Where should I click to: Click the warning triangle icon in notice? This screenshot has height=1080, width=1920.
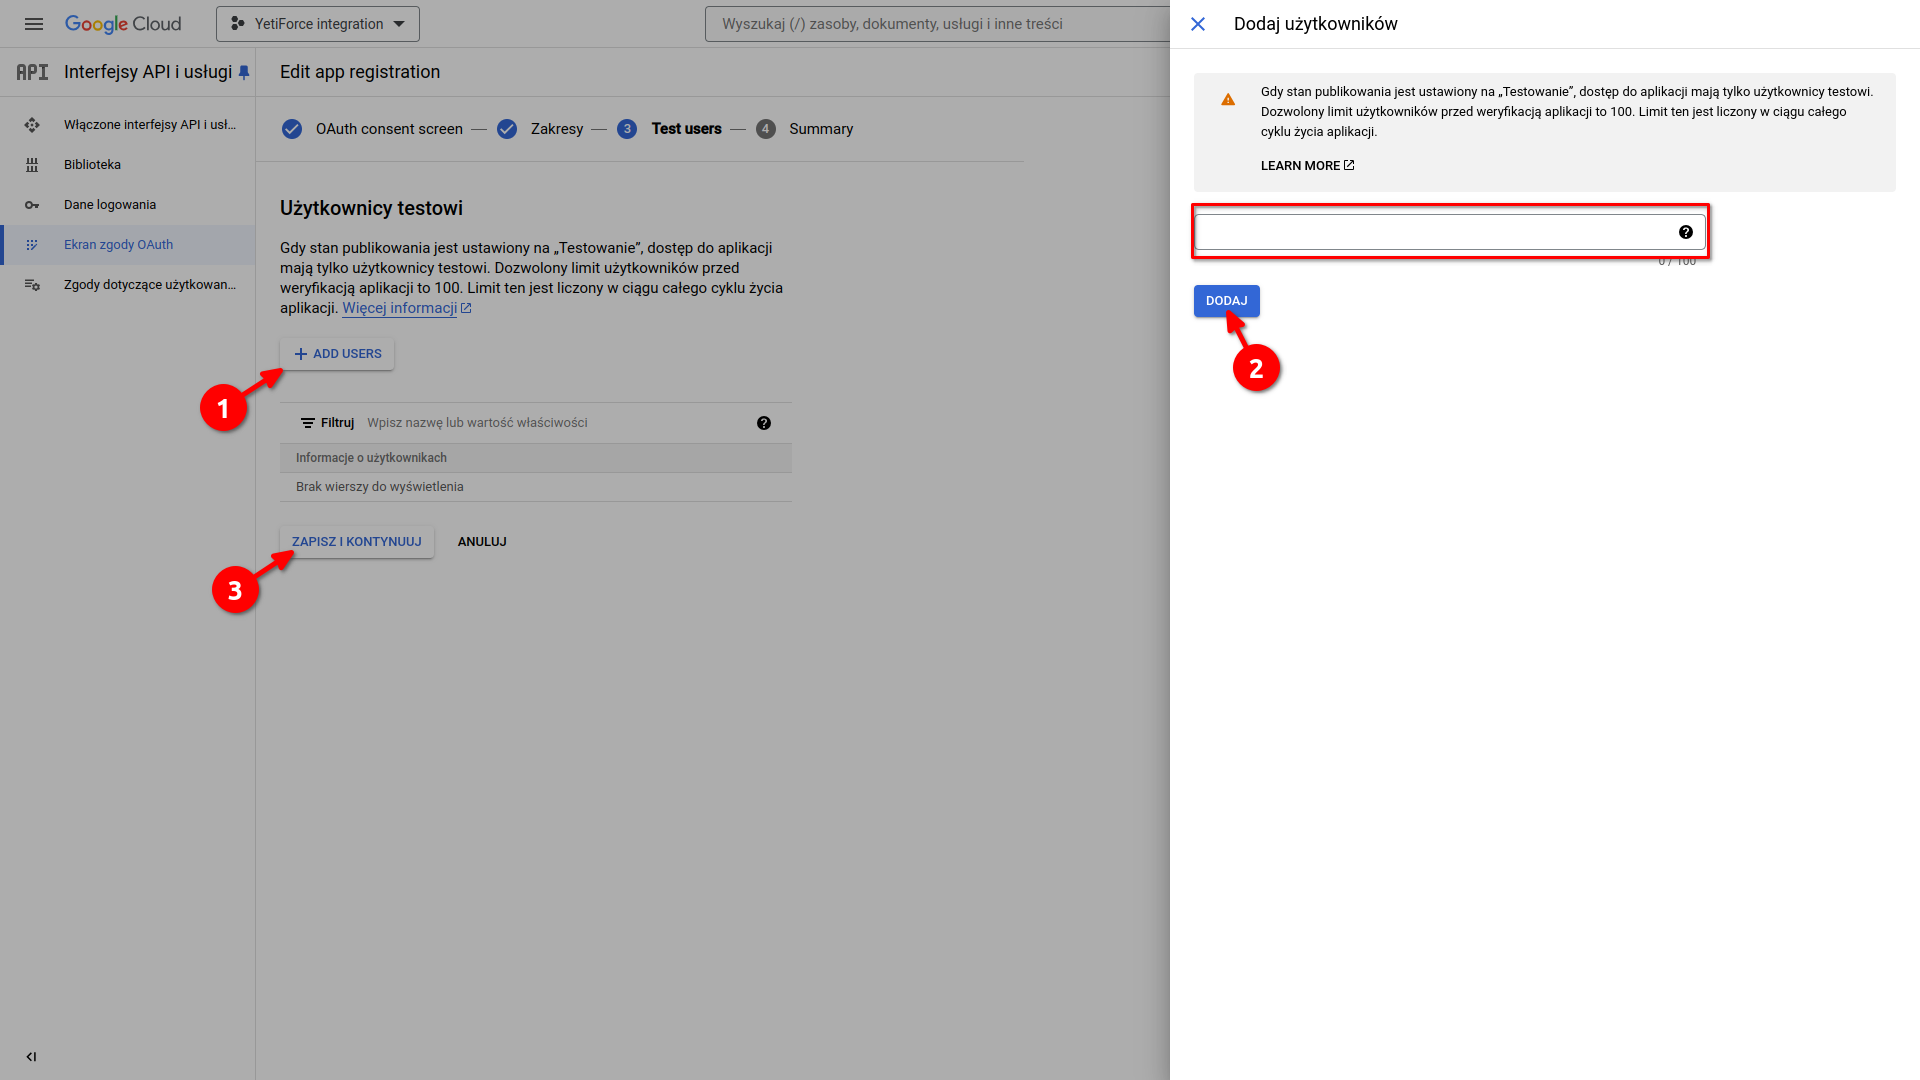point(1228,99)
